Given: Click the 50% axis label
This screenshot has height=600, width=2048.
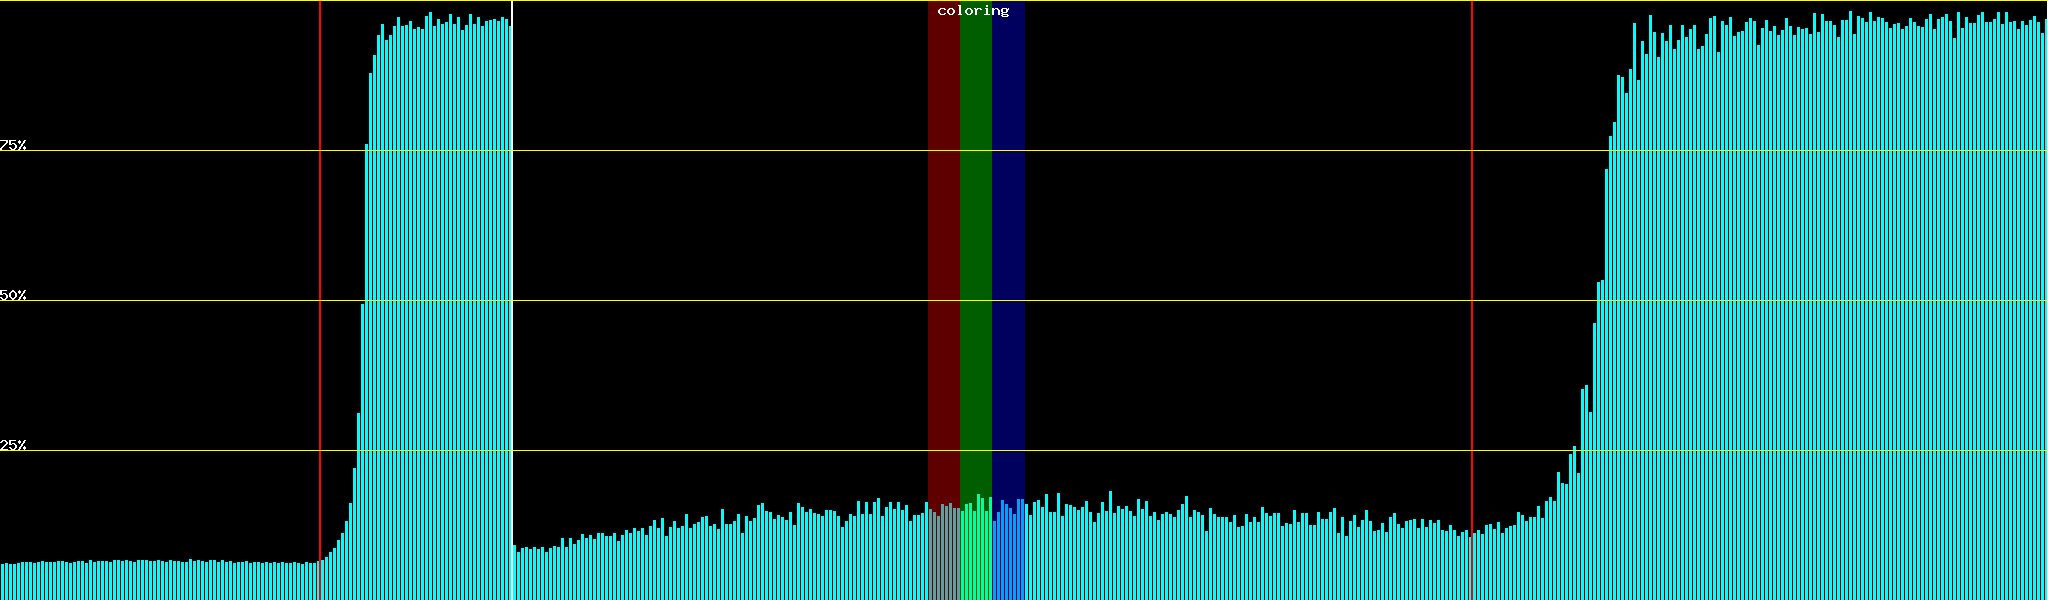Looking at the screenshot, I should click(x=14, y=295).
